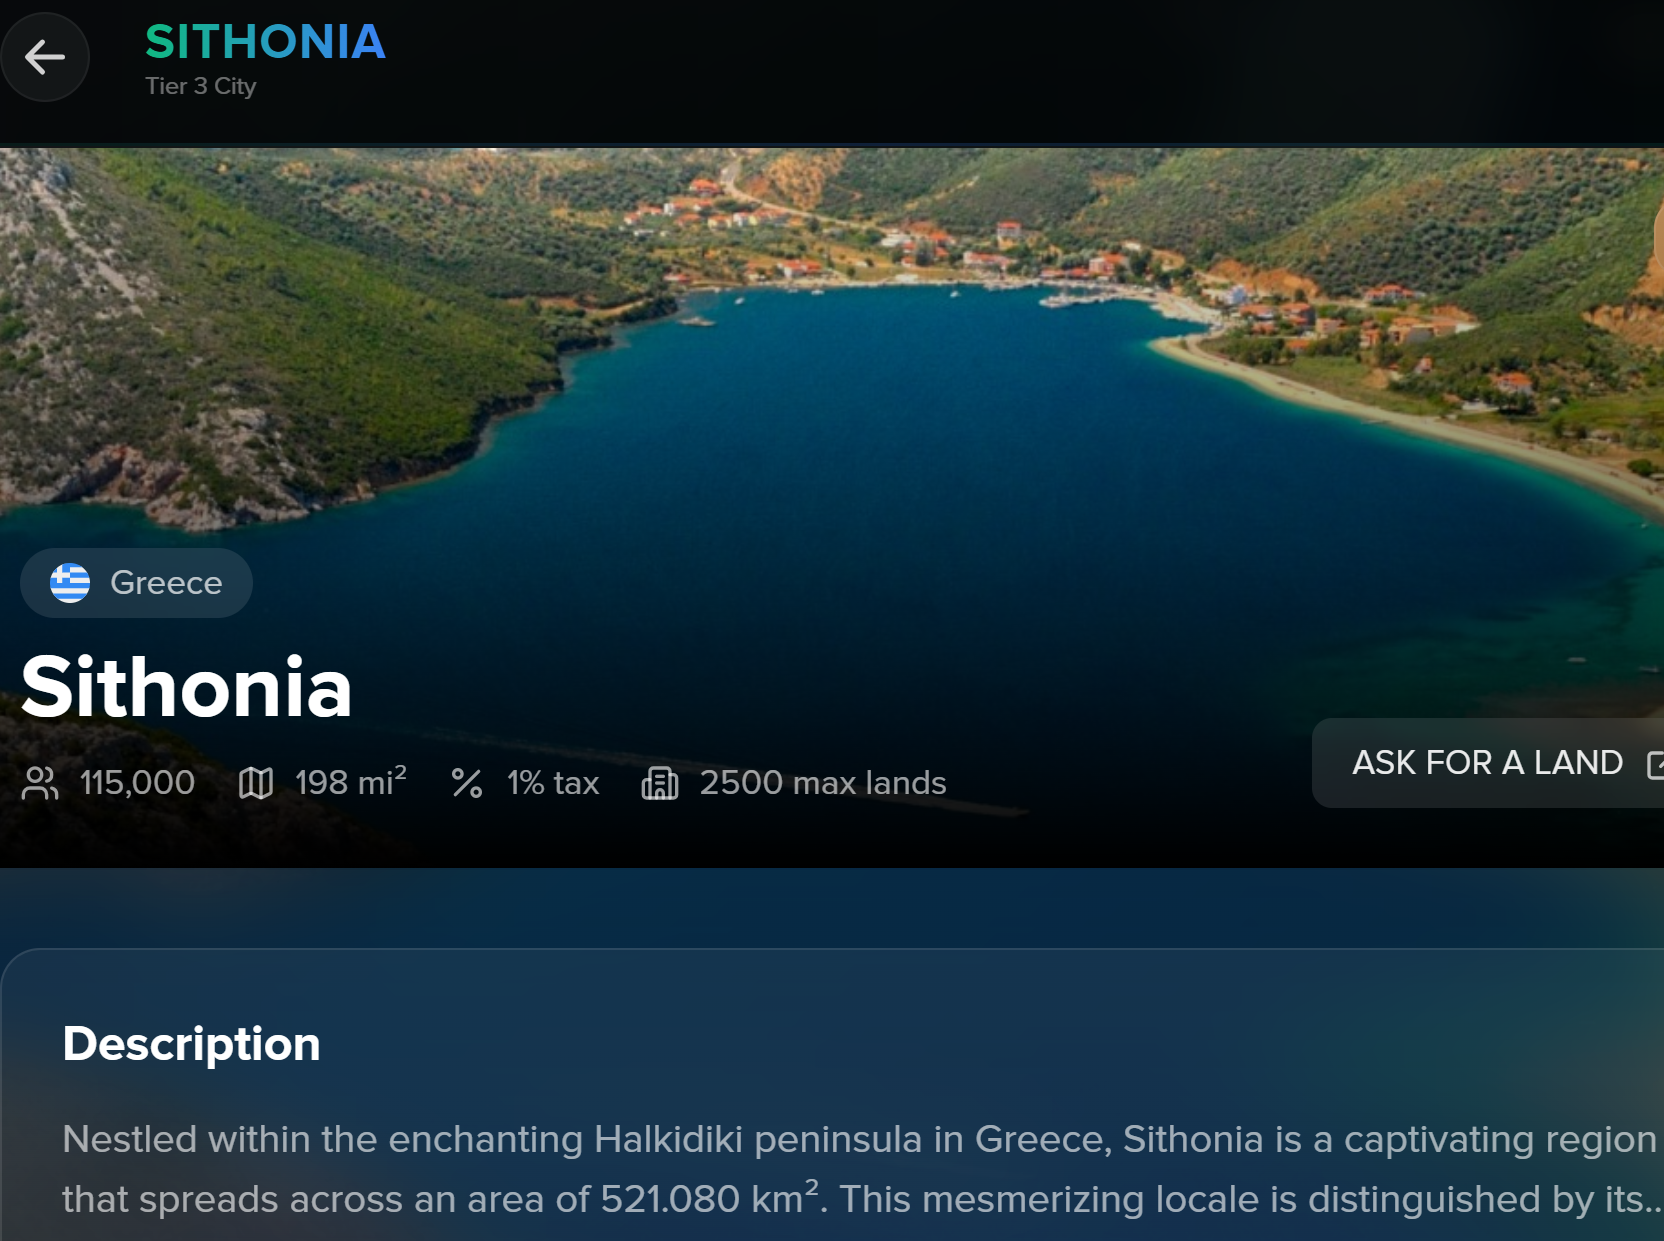Click the back arrow button
This screenshot has height=1241, width=1664.
45,57
